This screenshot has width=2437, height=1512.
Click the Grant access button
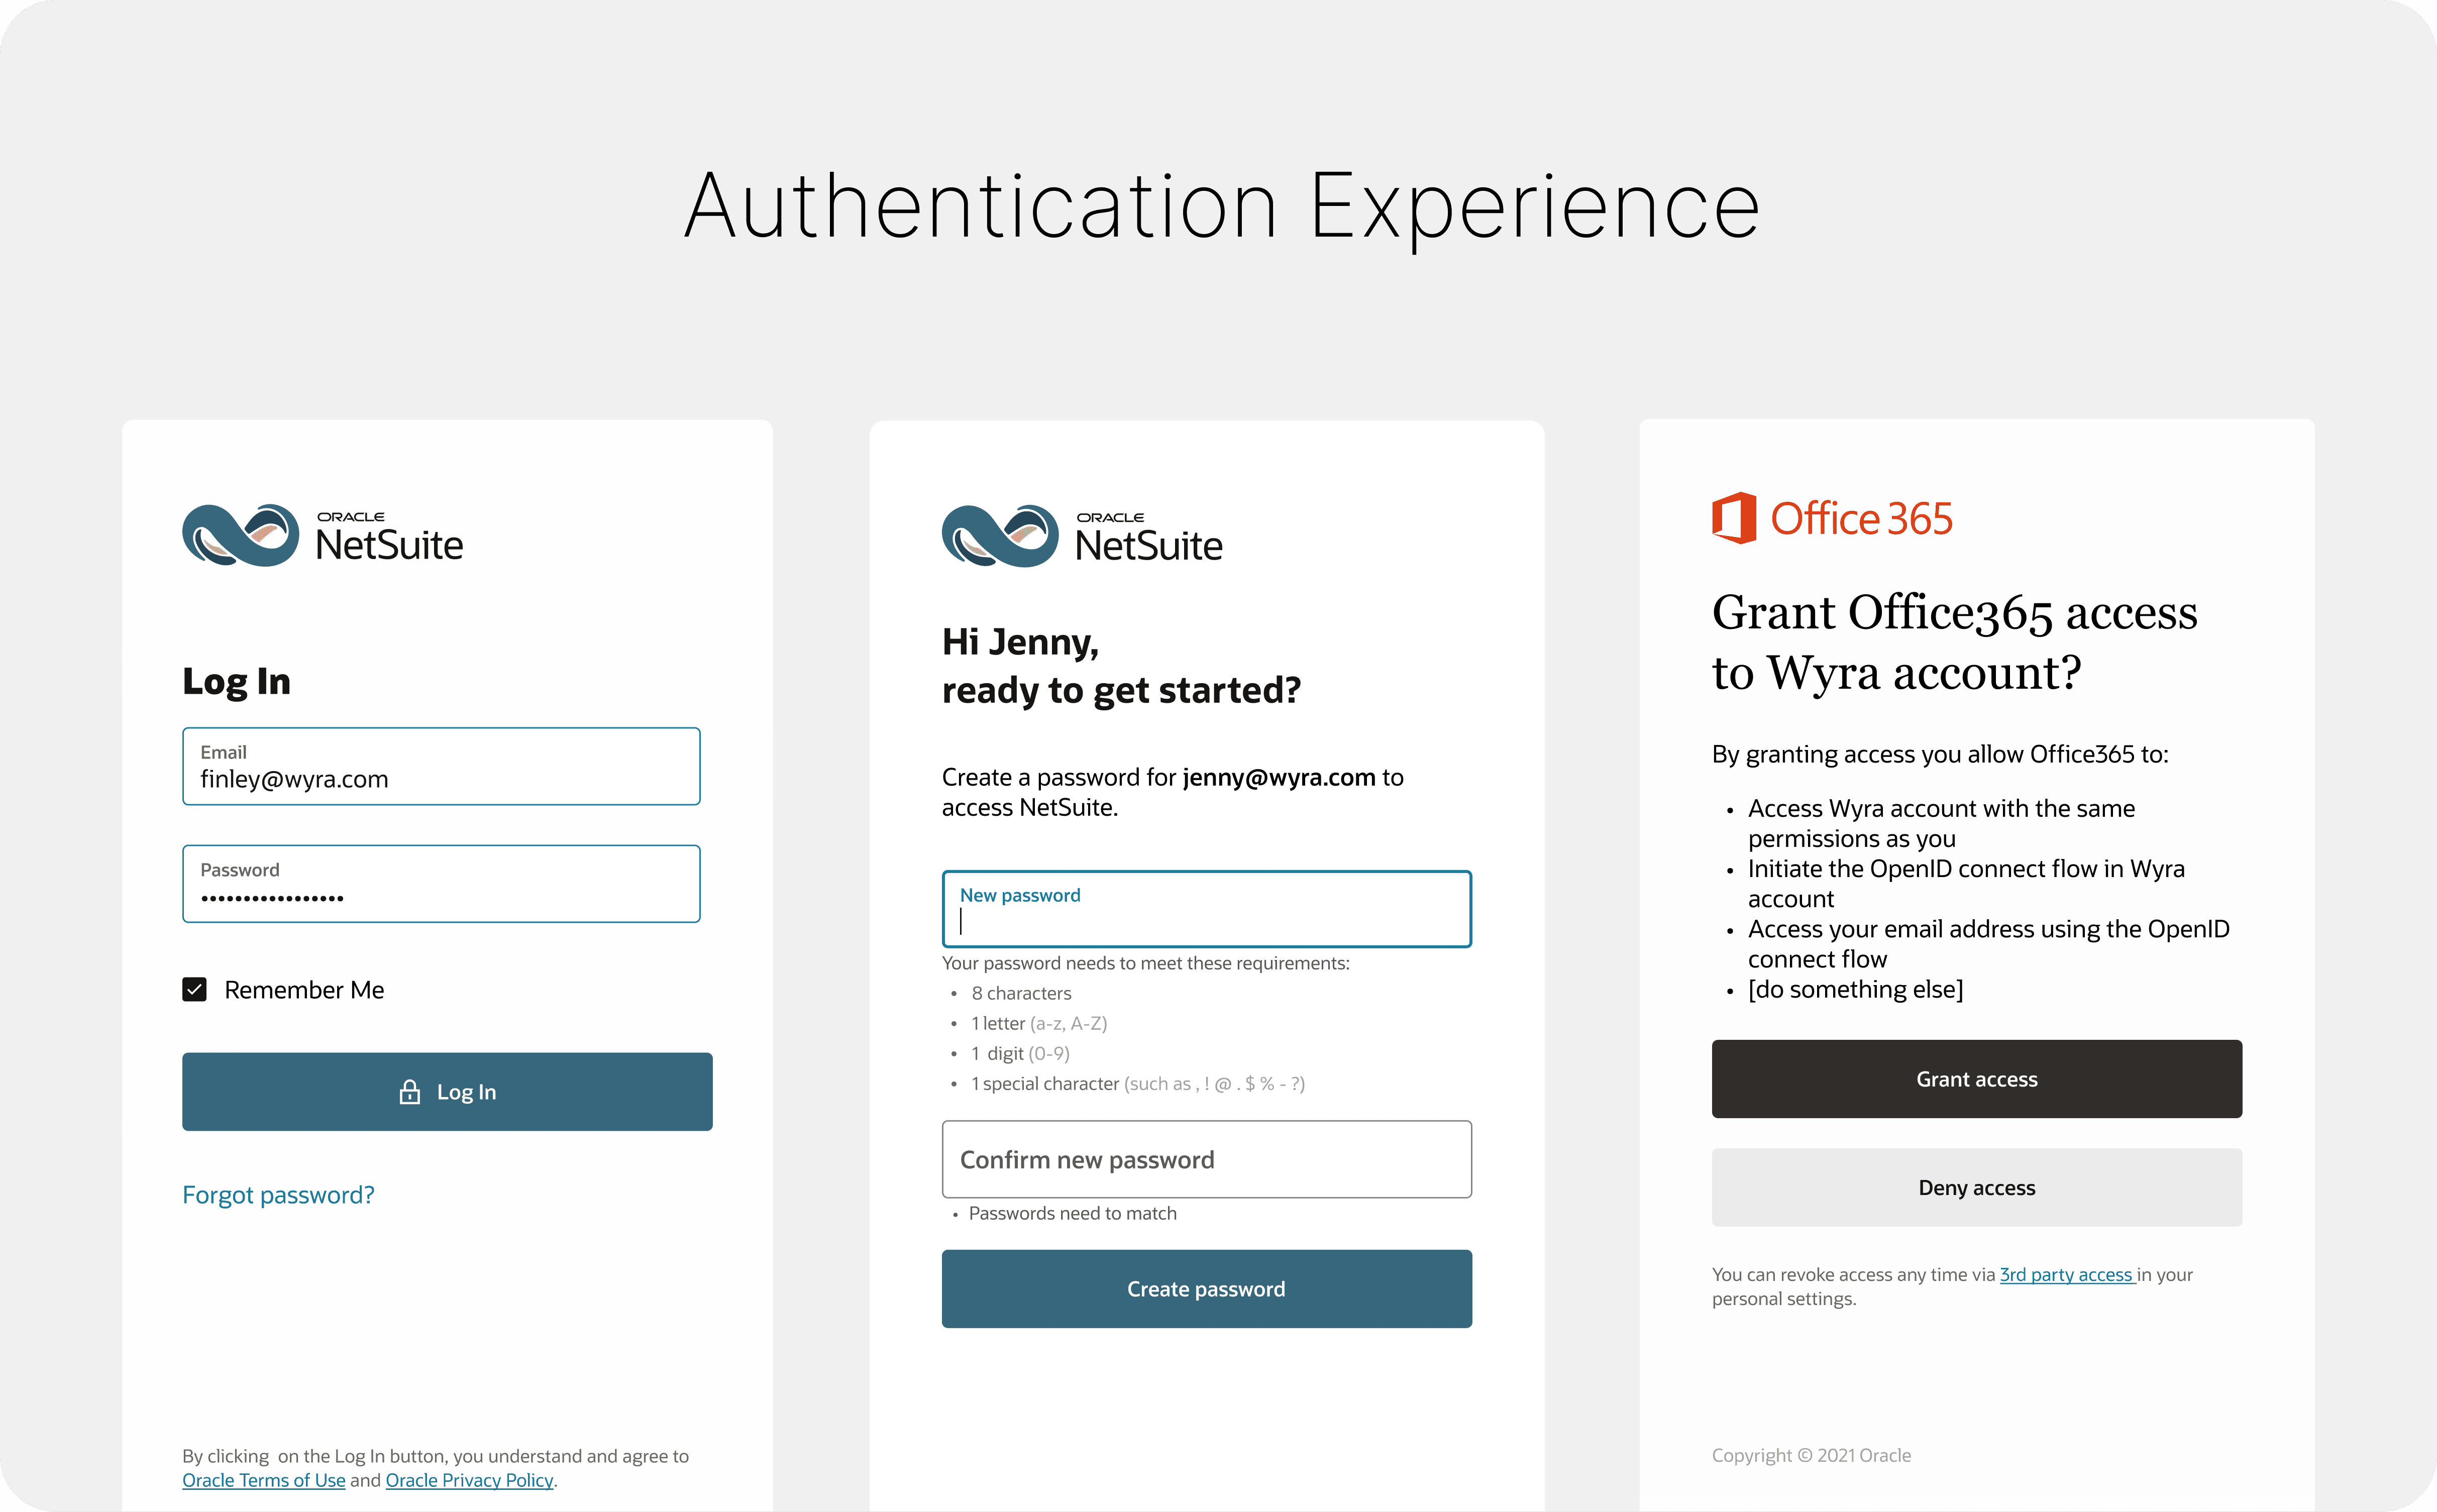(1976, 1080)
